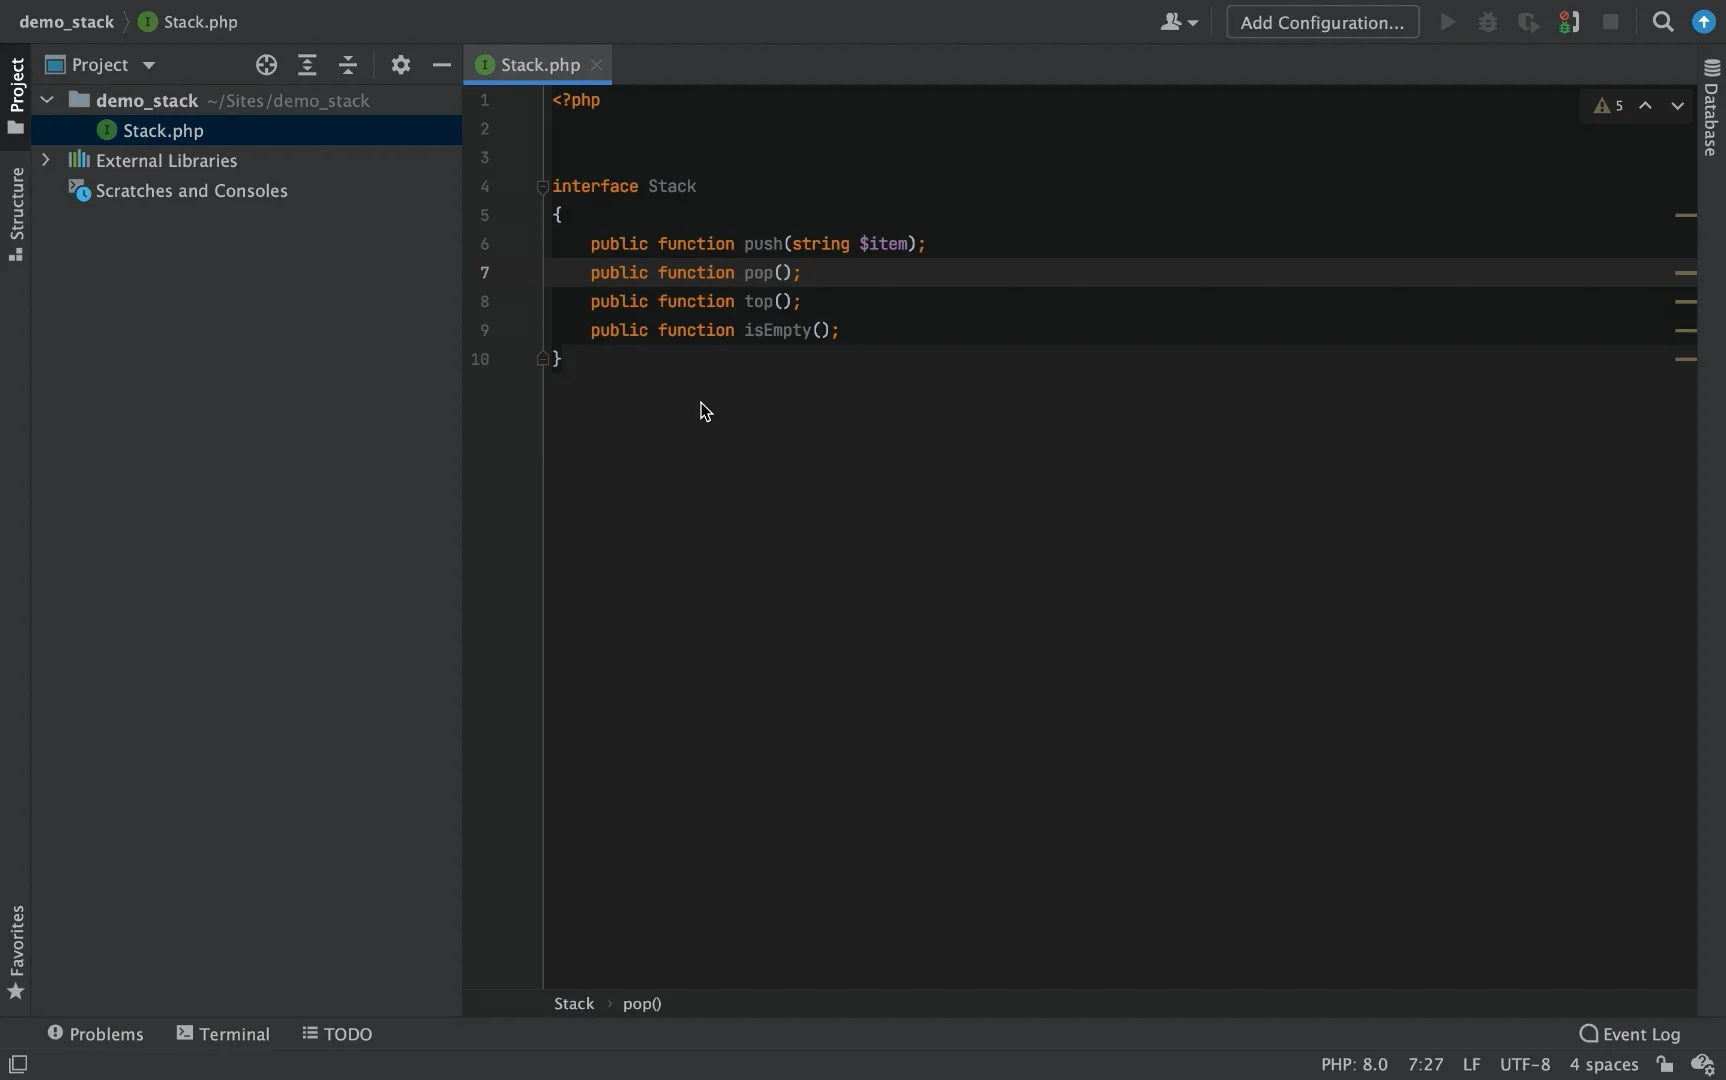Expand the External Libraries node

pos(46,160)
